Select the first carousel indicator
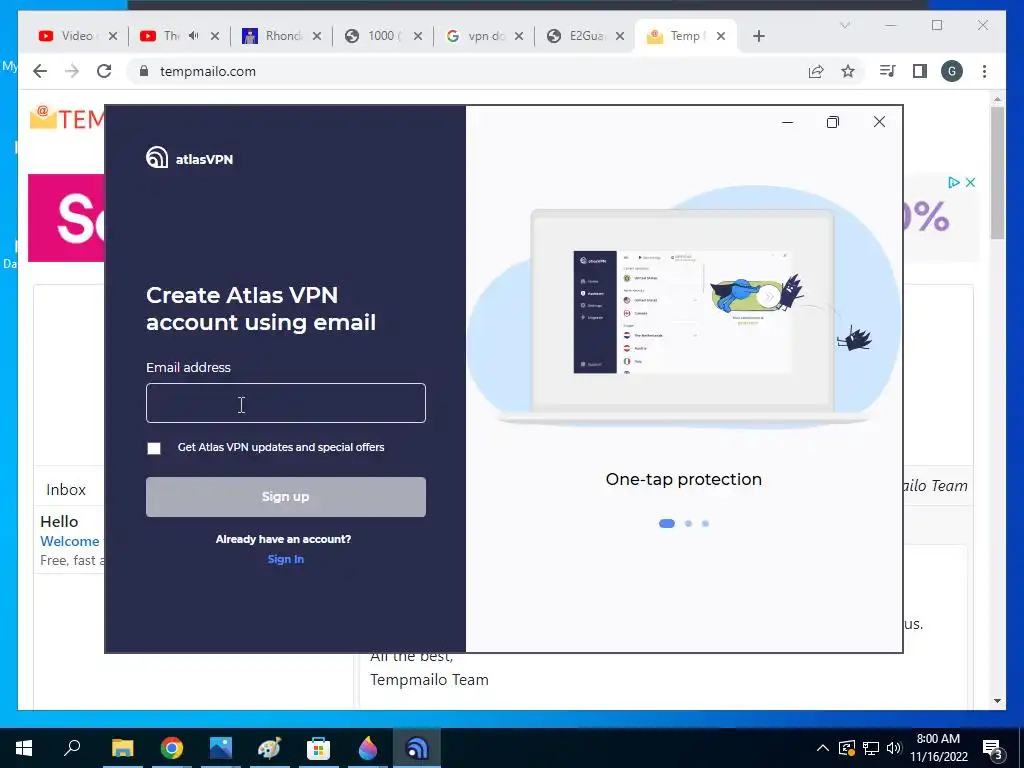 click(x=667, y=523)
